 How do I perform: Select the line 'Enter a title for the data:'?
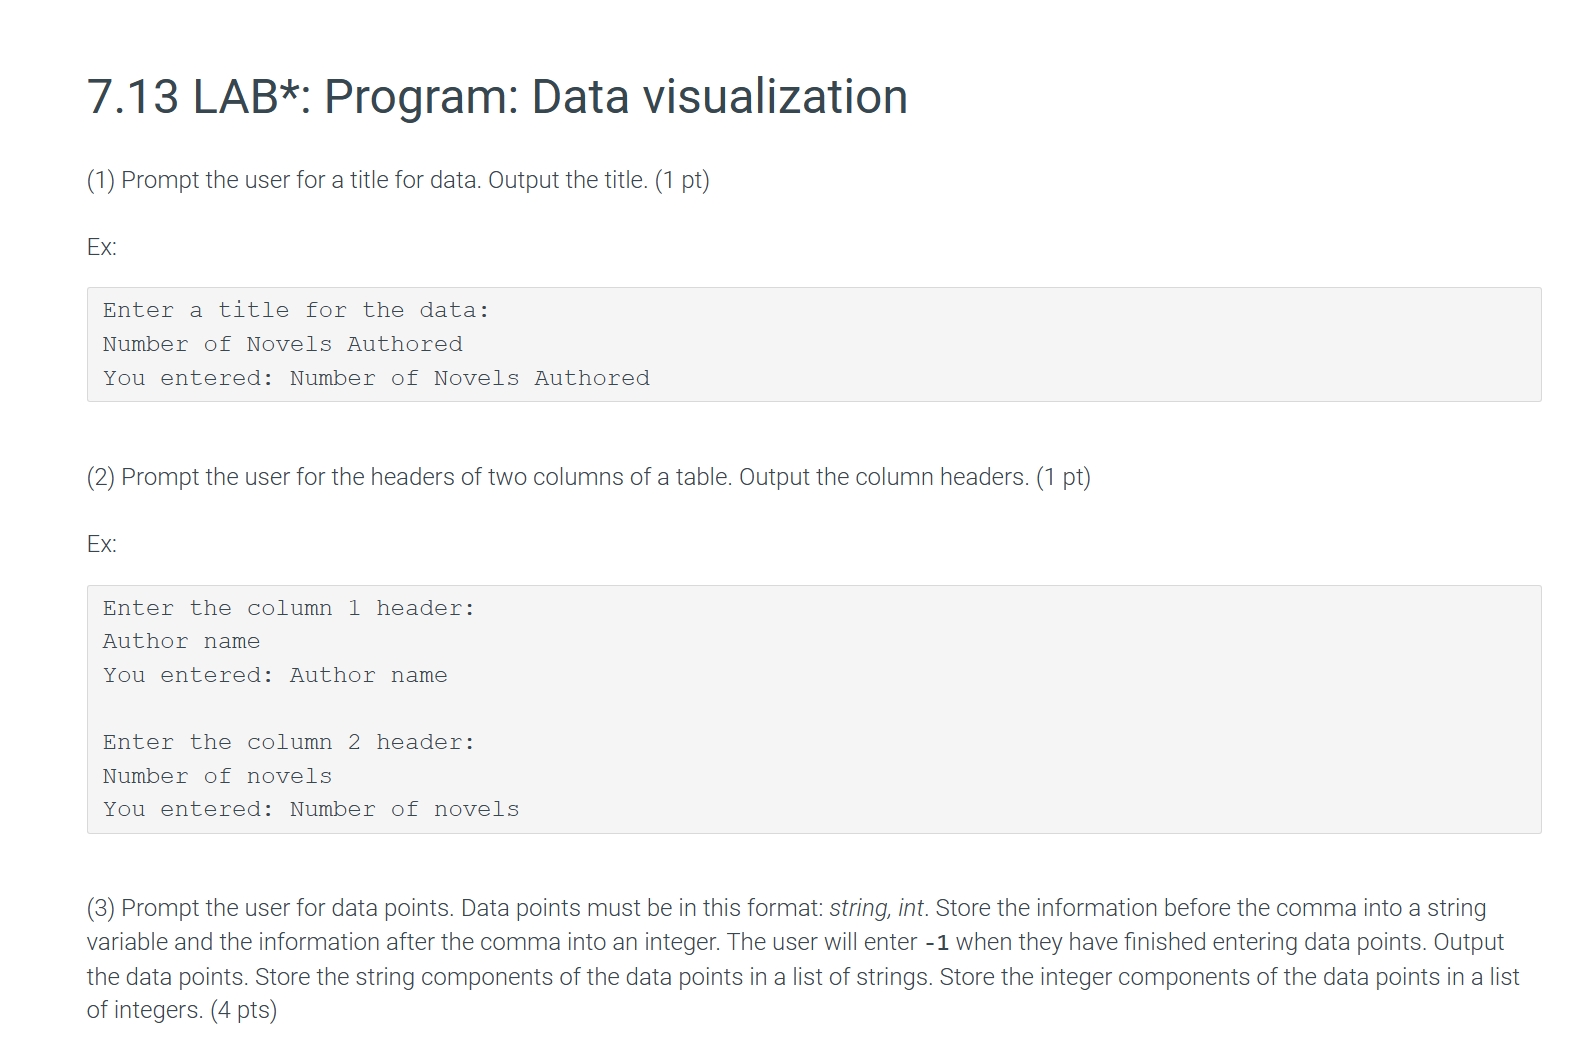click(296, 310)
